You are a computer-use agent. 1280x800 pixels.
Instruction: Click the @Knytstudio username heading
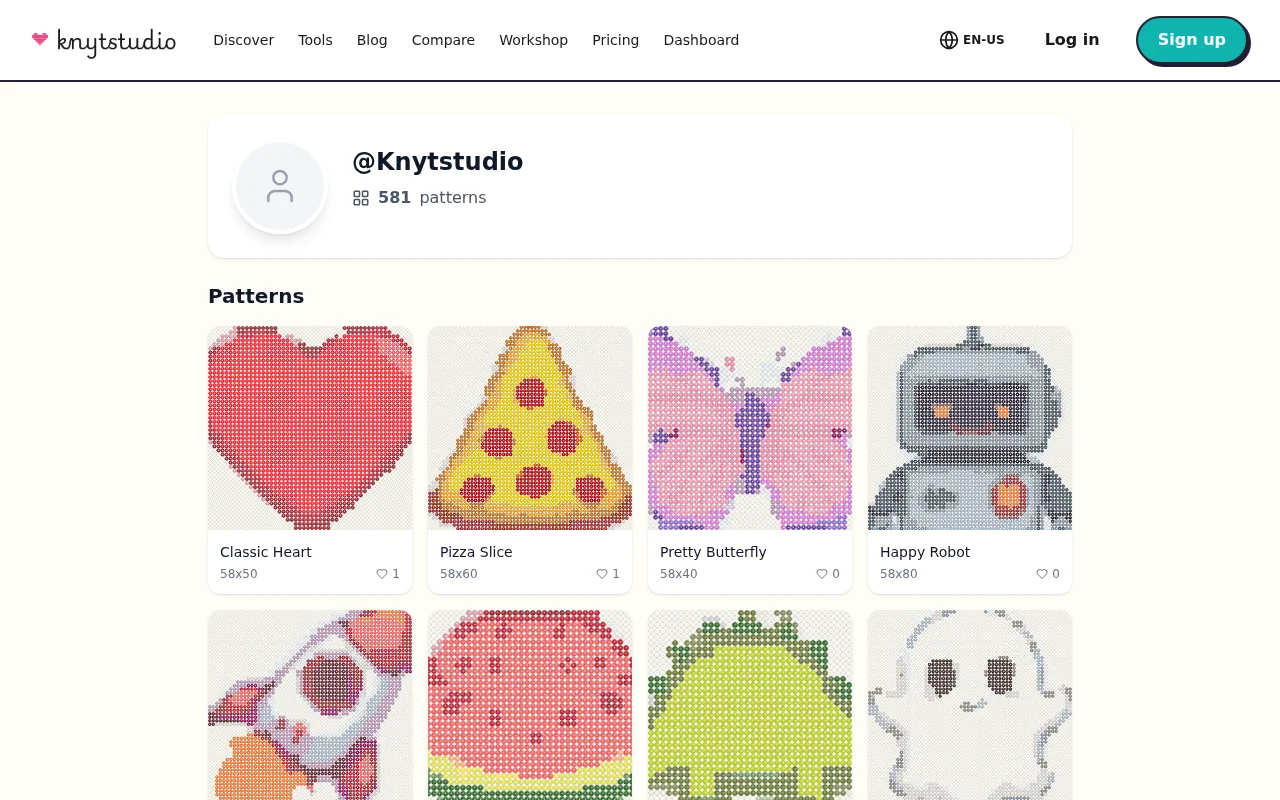[437, 162]
